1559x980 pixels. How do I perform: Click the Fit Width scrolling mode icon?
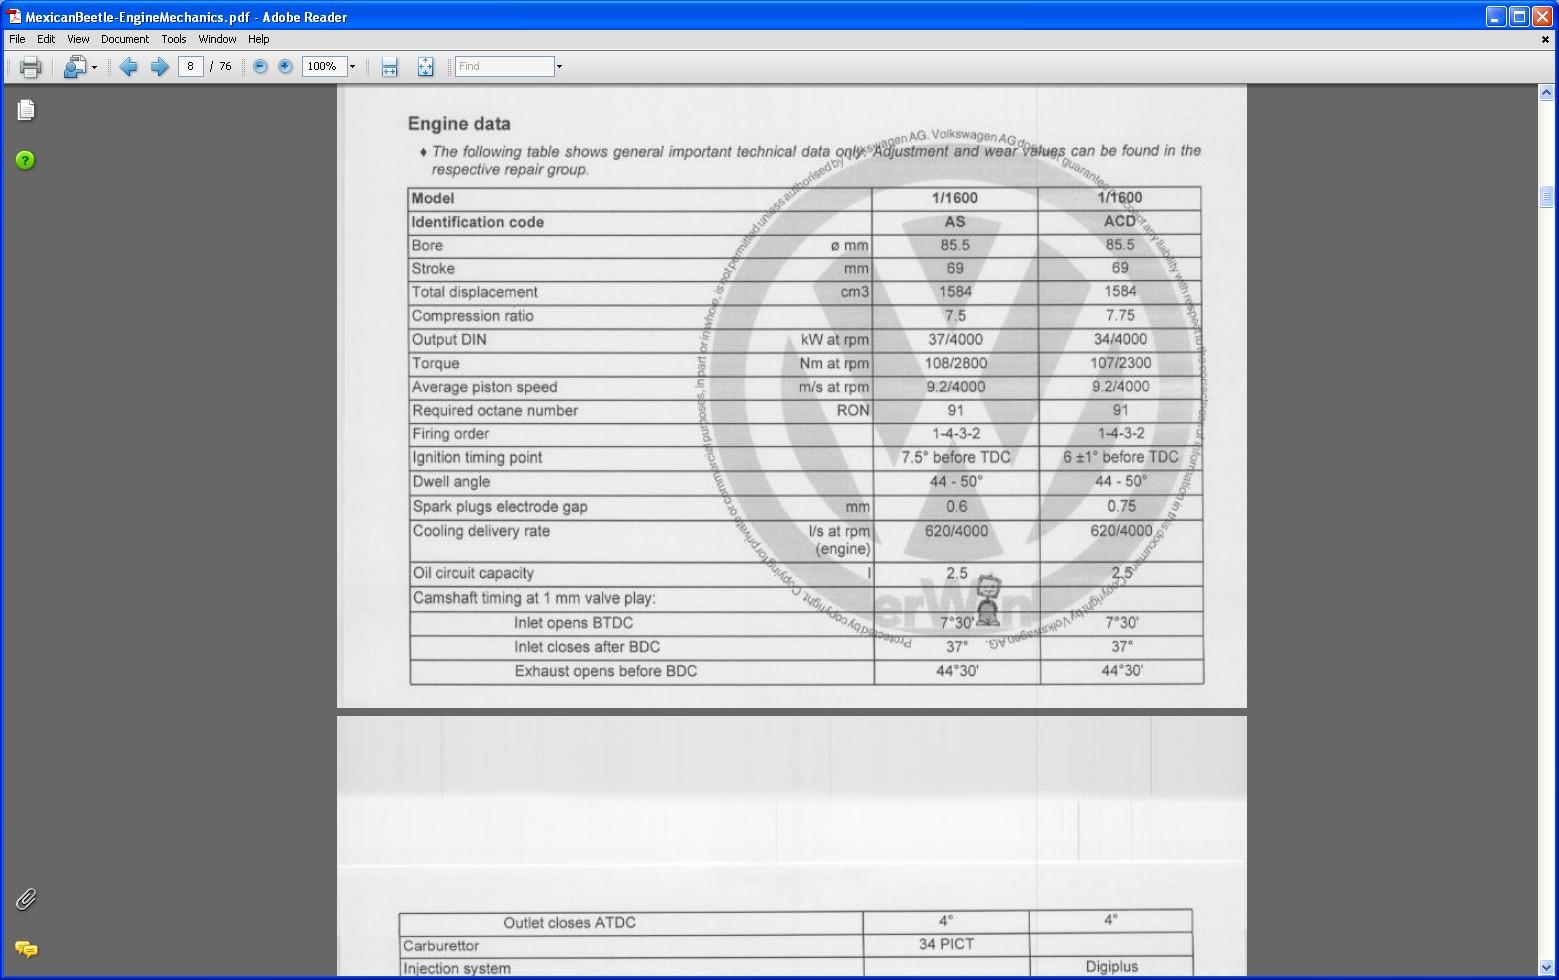point(390,67)
